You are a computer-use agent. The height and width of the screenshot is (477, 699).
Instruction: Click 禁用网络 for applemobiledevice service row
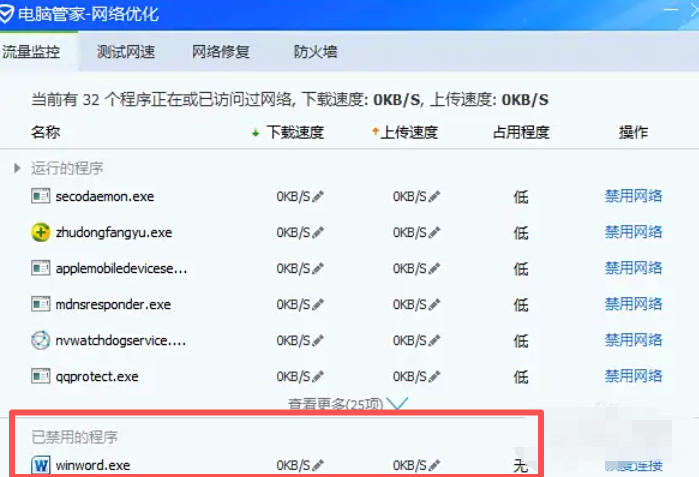(633, 268)
